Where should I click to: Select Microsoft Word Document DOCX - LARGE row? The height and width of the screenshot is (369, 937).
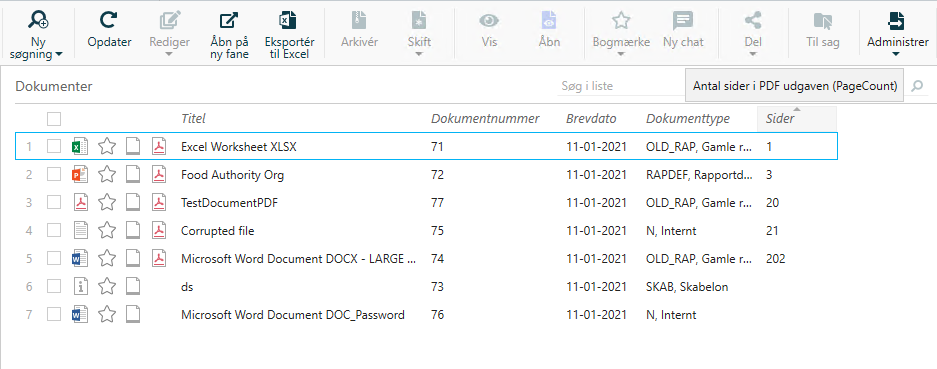tap(426, 258)
